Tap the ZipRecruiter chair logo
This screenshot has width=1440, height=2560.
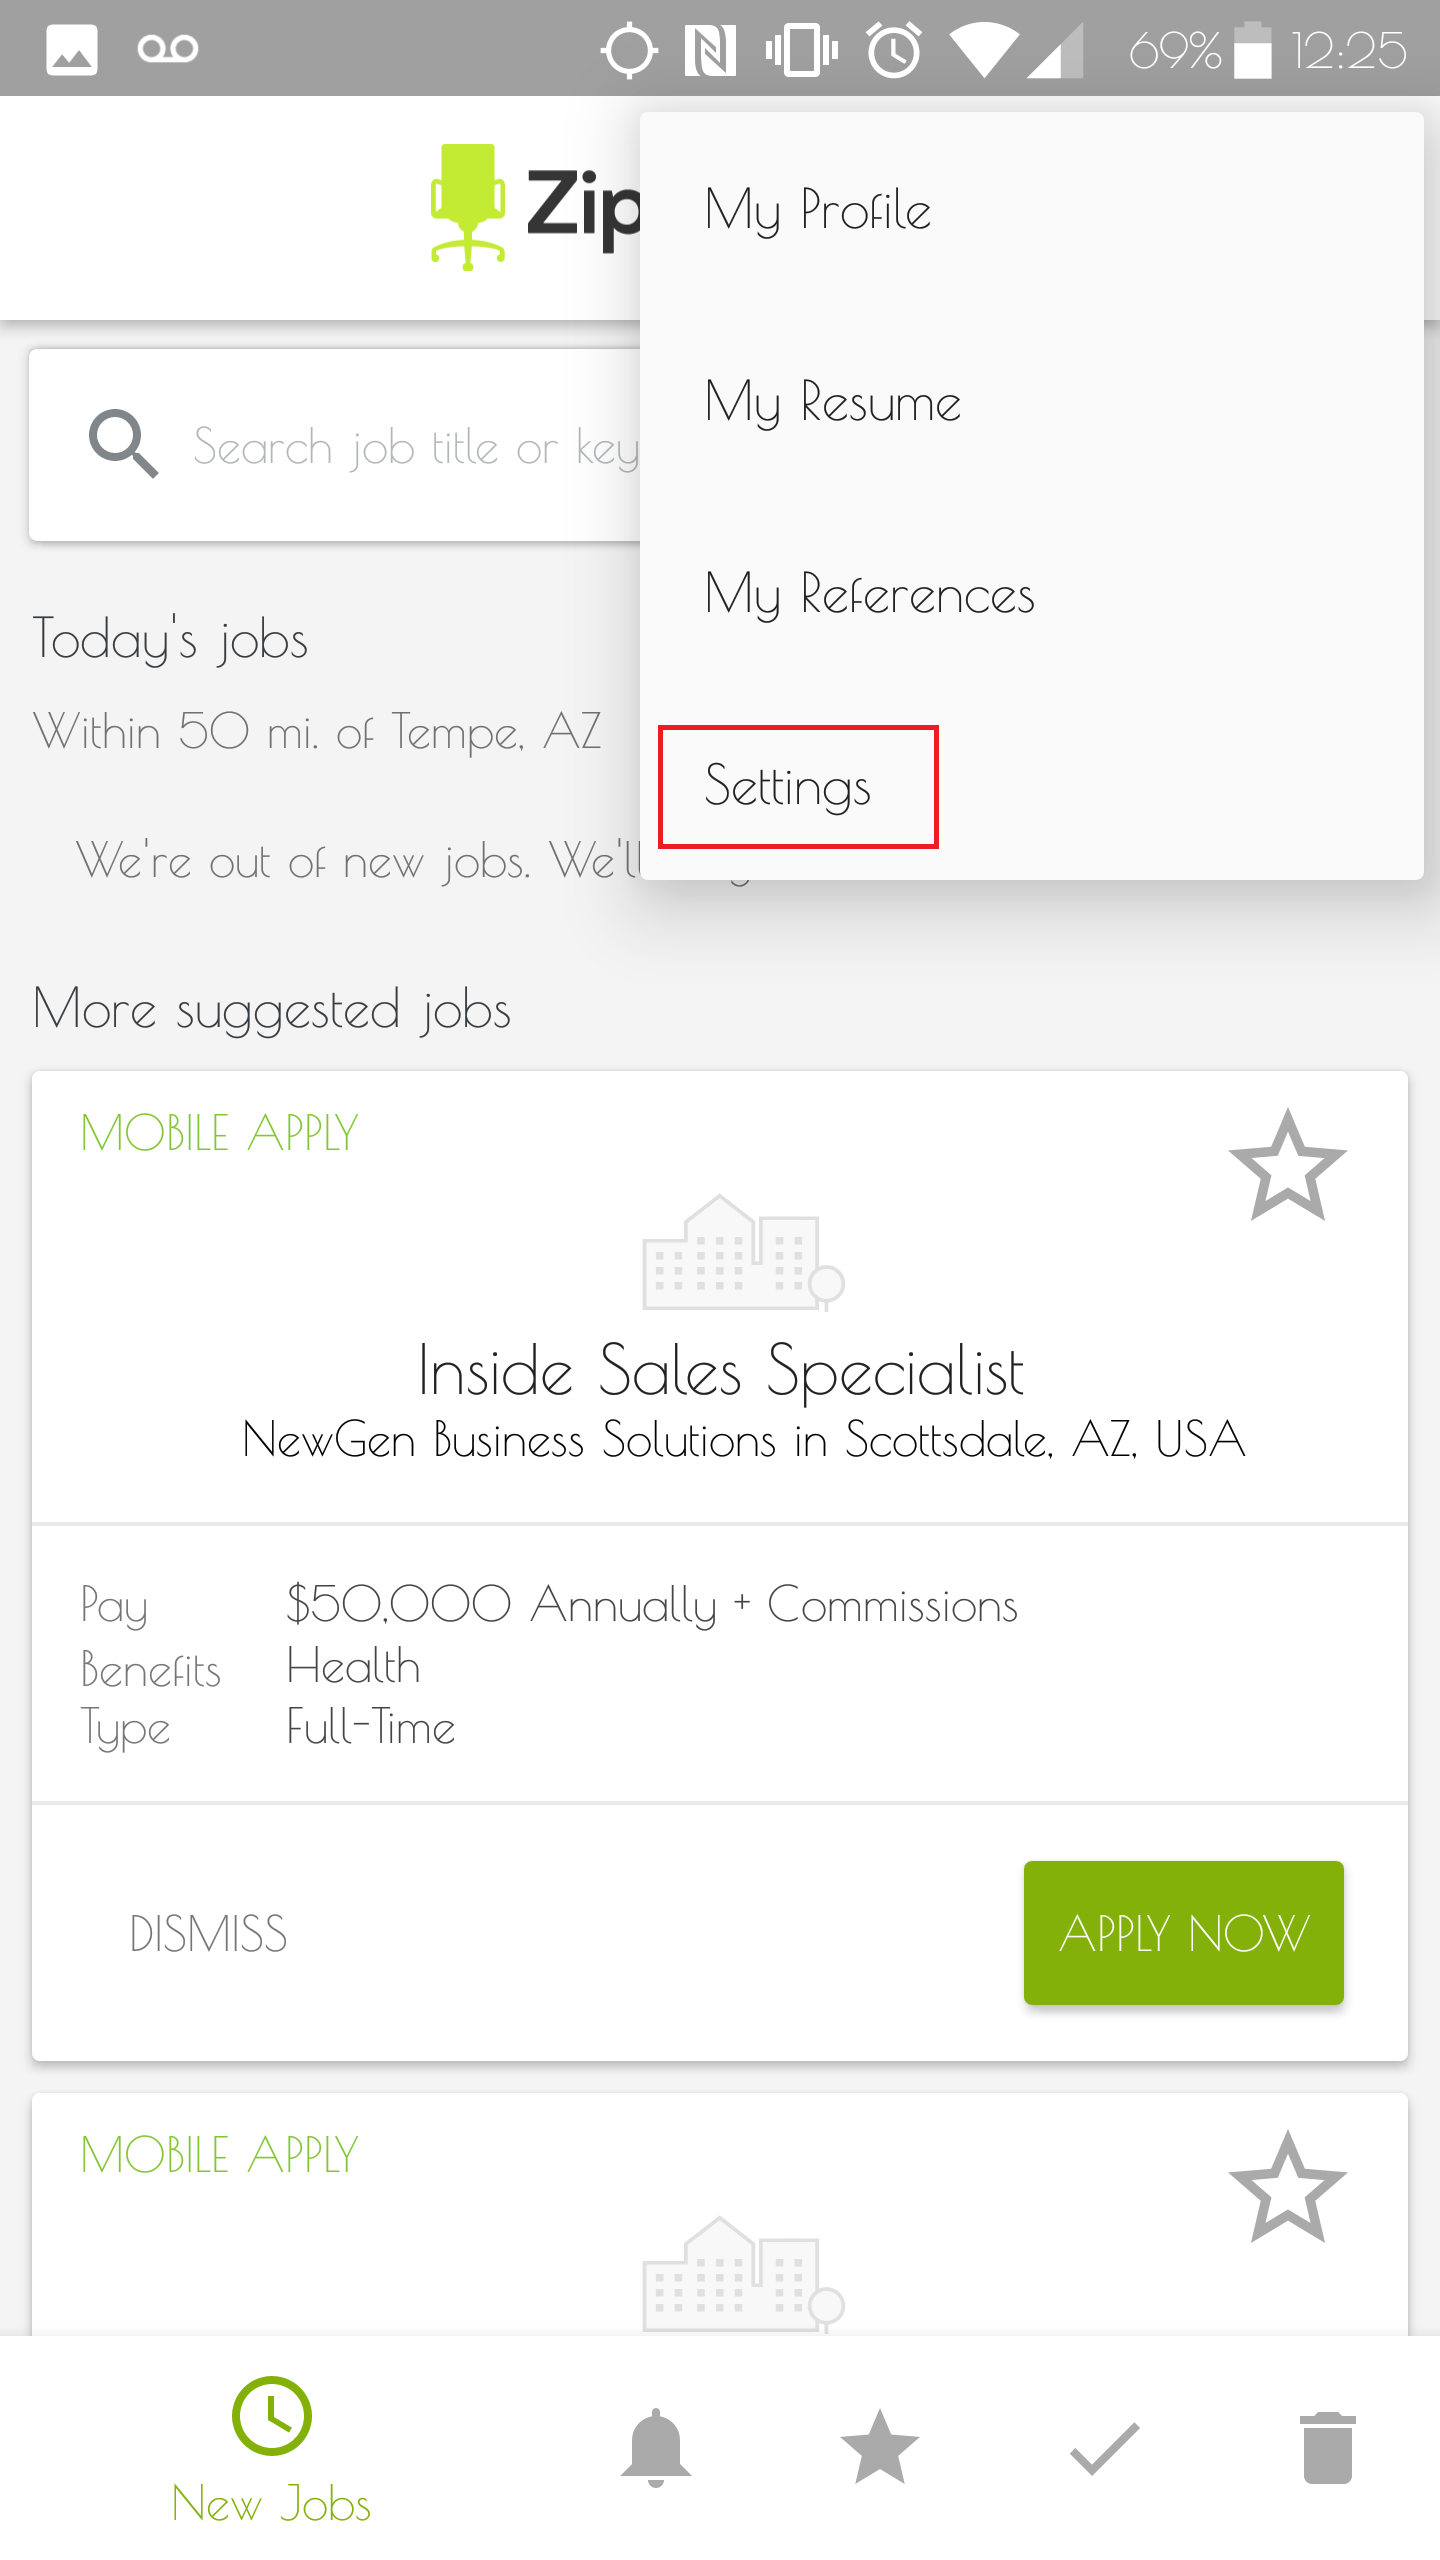(x=469, y=207)
